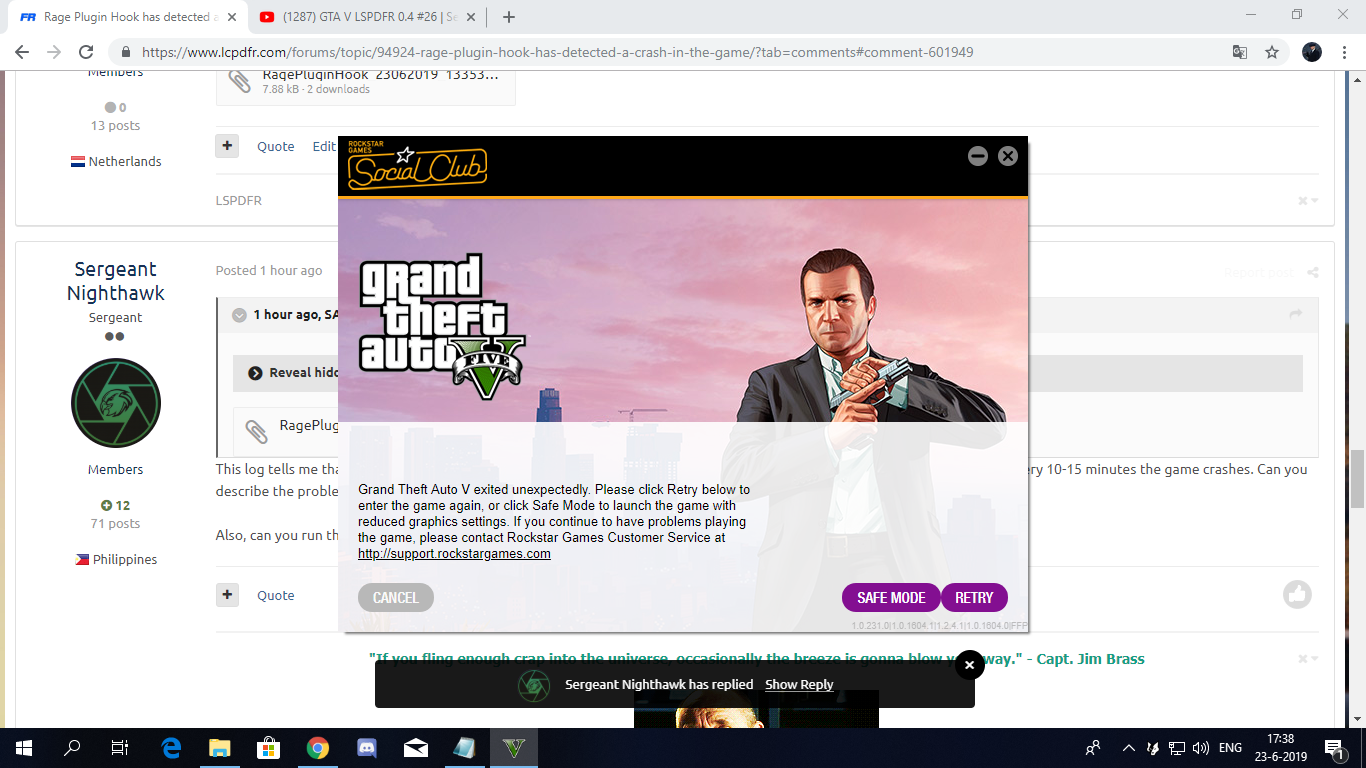Open the Chrome three-dot menu
Image resolution: width=1366 pixels, height=768 pixels.
click(1344, 52)
